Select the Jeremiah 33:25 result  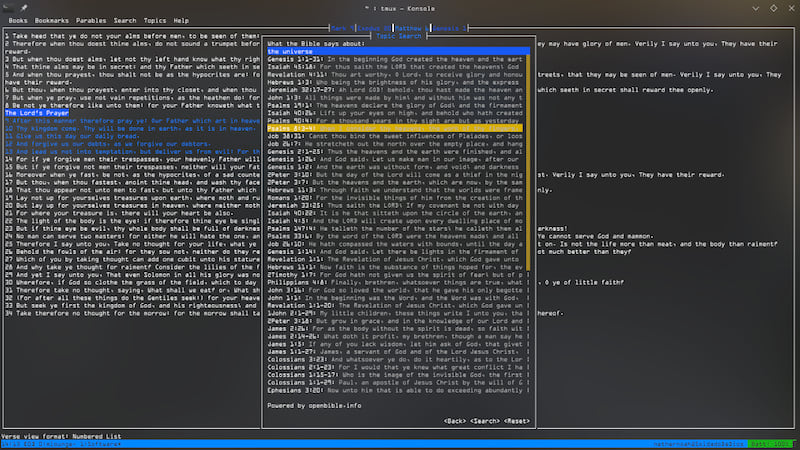point(395,206)
